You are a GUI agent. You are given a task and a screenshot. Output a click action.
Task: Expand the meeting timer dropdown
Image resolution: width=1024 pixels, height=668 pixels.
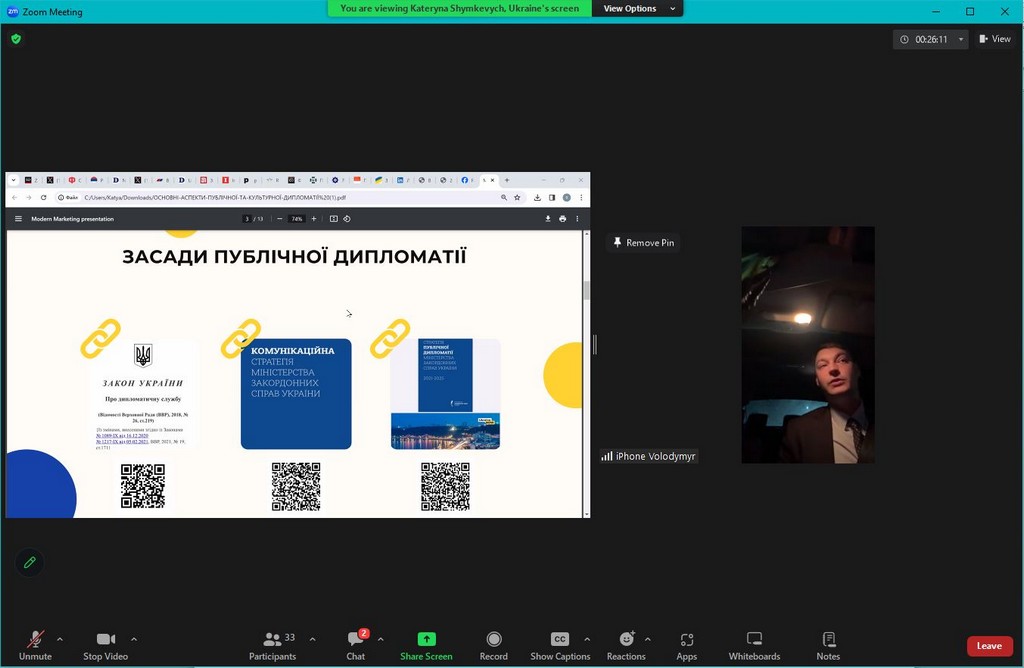click(961, 40)
